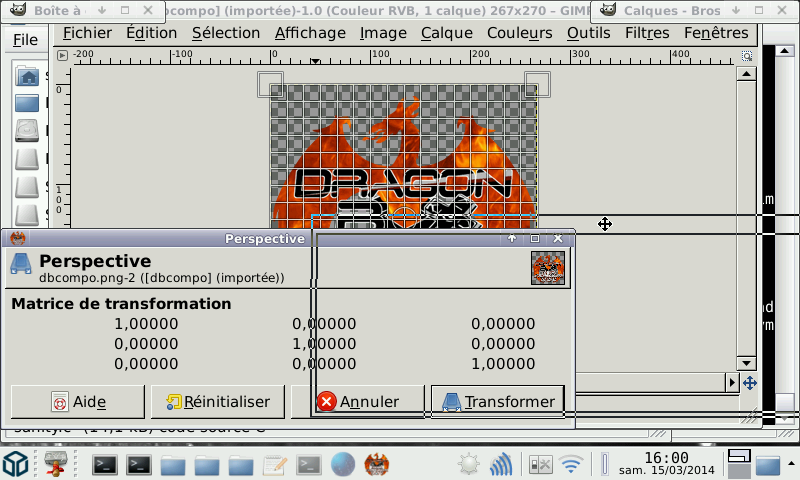Click the canvas vertical scrollbar track
Image resolution: width=800 pixels, height=480 pixels.
point(746,219)
